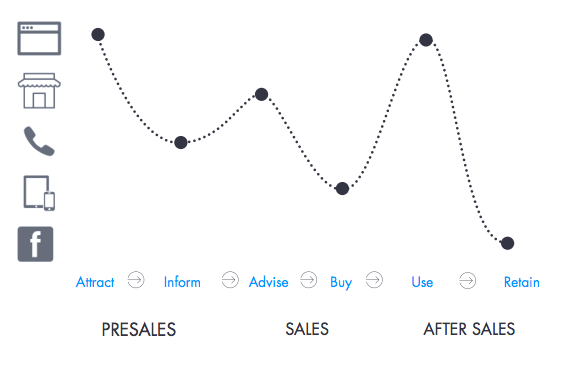This screenshot has height=371, width=585.
Task: Open the Attract stage link
Action: (x=95, y=282)
